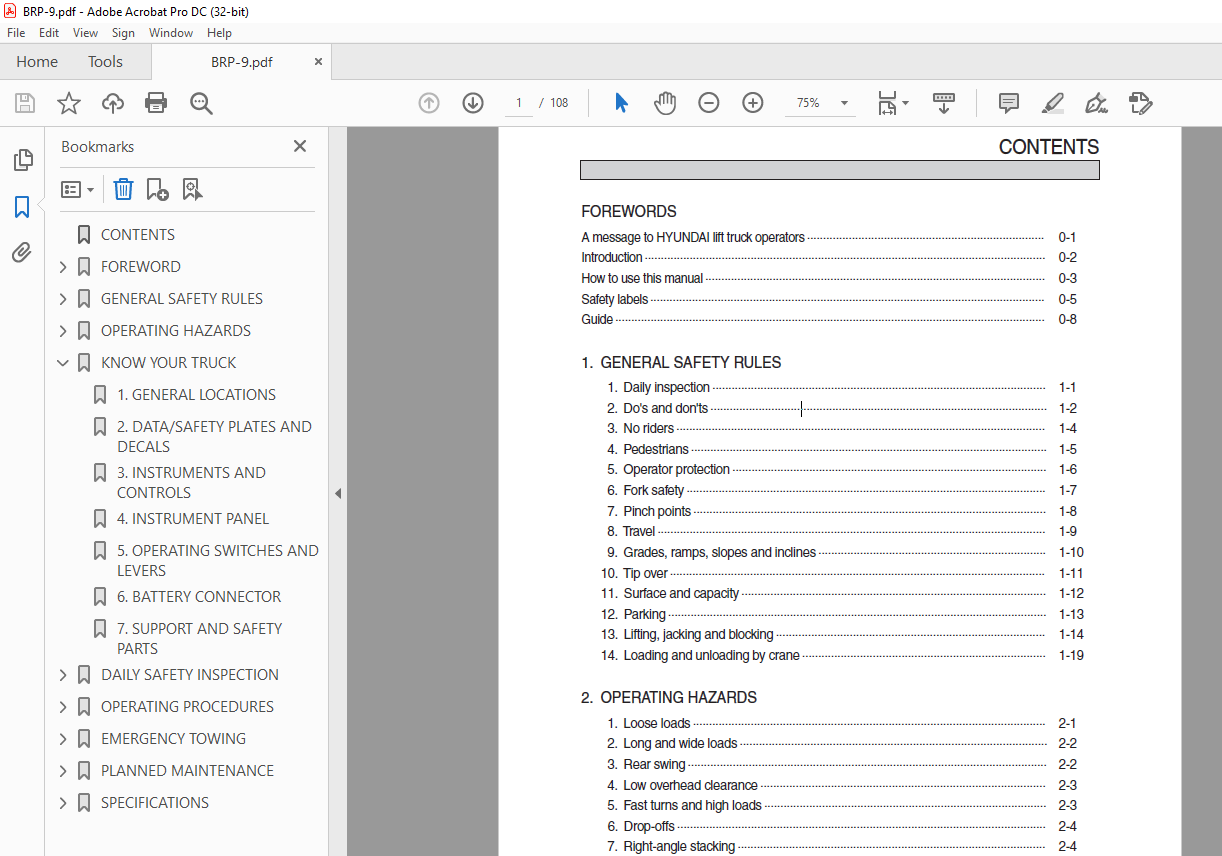Activate the Hand pan tool
The height and width of the screenshot is (856, 1222).
pyautogui.click(x=665, y=103)
